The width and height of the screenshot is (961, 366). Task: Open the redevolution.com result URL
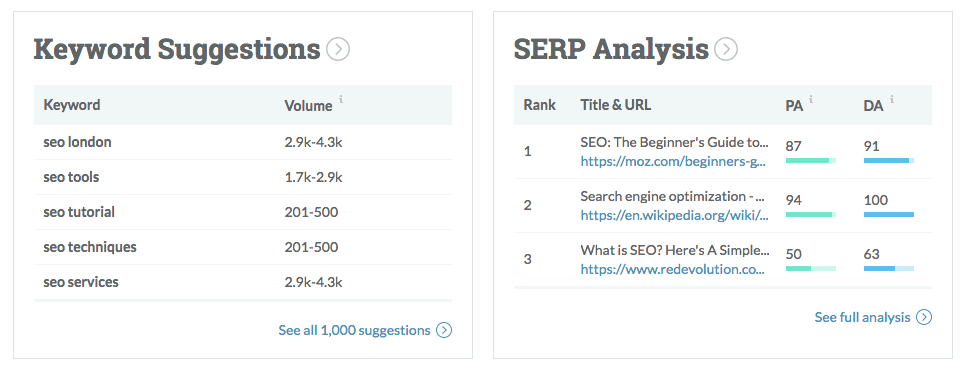(x=673, y=269)
